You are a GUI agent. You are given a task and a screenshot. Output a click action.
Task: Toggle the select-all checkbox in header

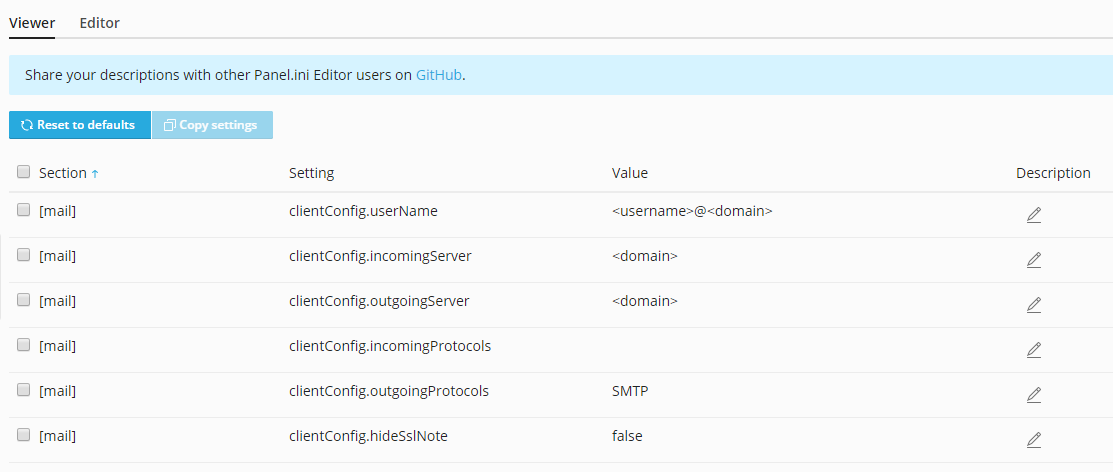pos(24,172)
